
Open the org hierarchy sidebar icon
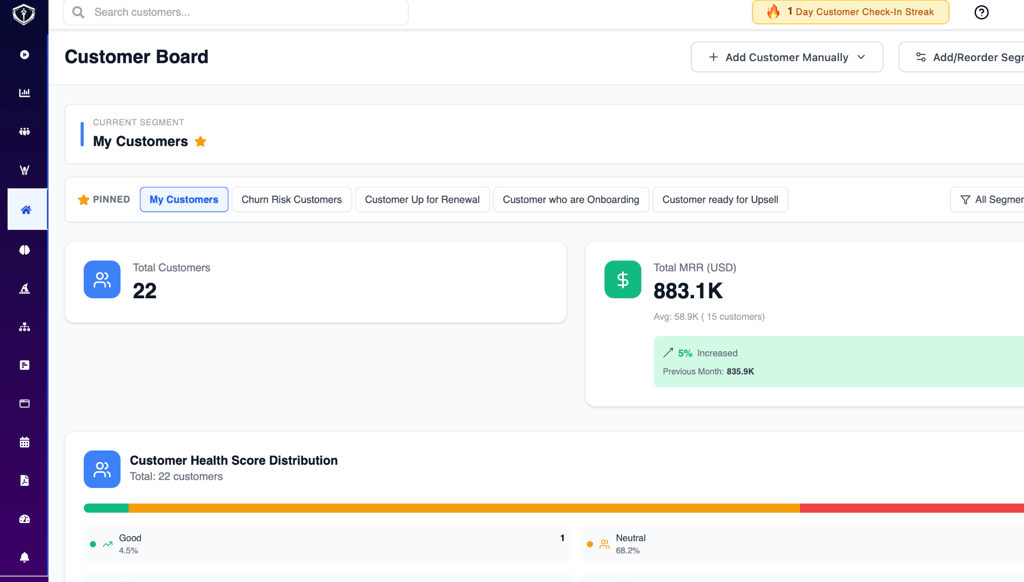click(24, 327)
